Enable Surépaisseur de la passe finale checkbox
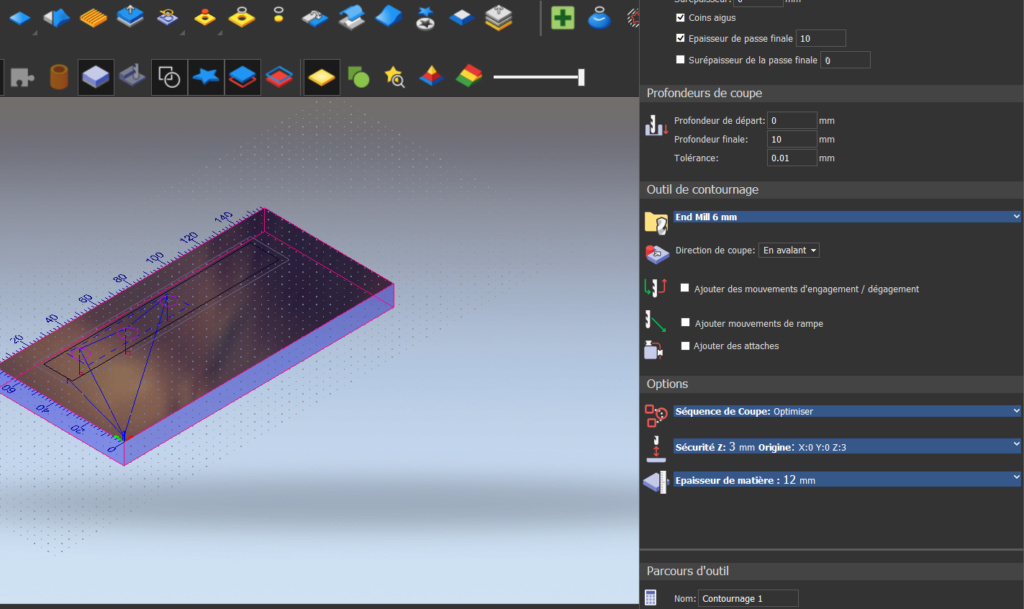Image resolution: width=1024 pixels, height=609 pixels. click(x=680, y=59)
